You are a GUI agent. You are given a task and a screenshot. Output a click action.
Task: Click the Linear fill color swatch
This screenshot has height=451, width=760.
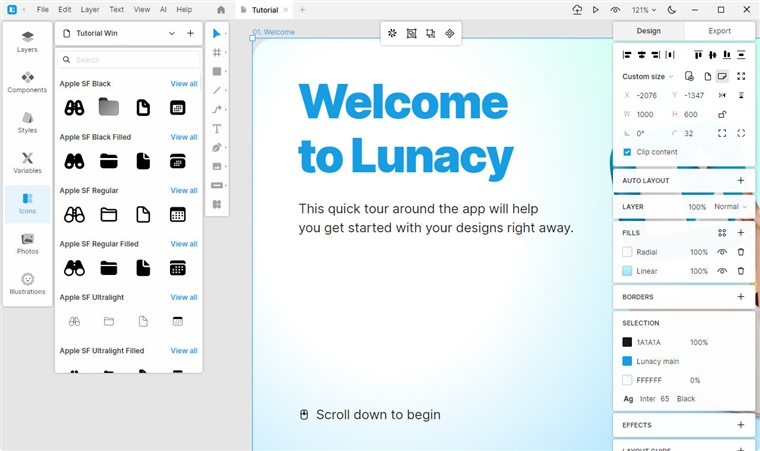tap(627, 271)
